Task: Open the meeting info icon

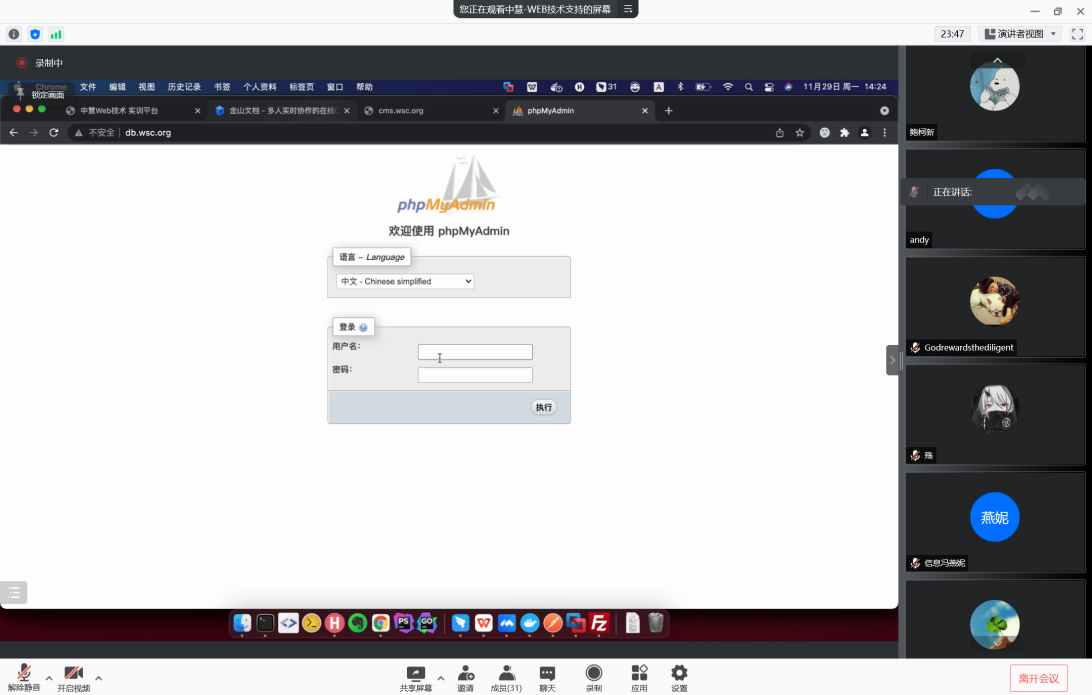Action: 14,34
